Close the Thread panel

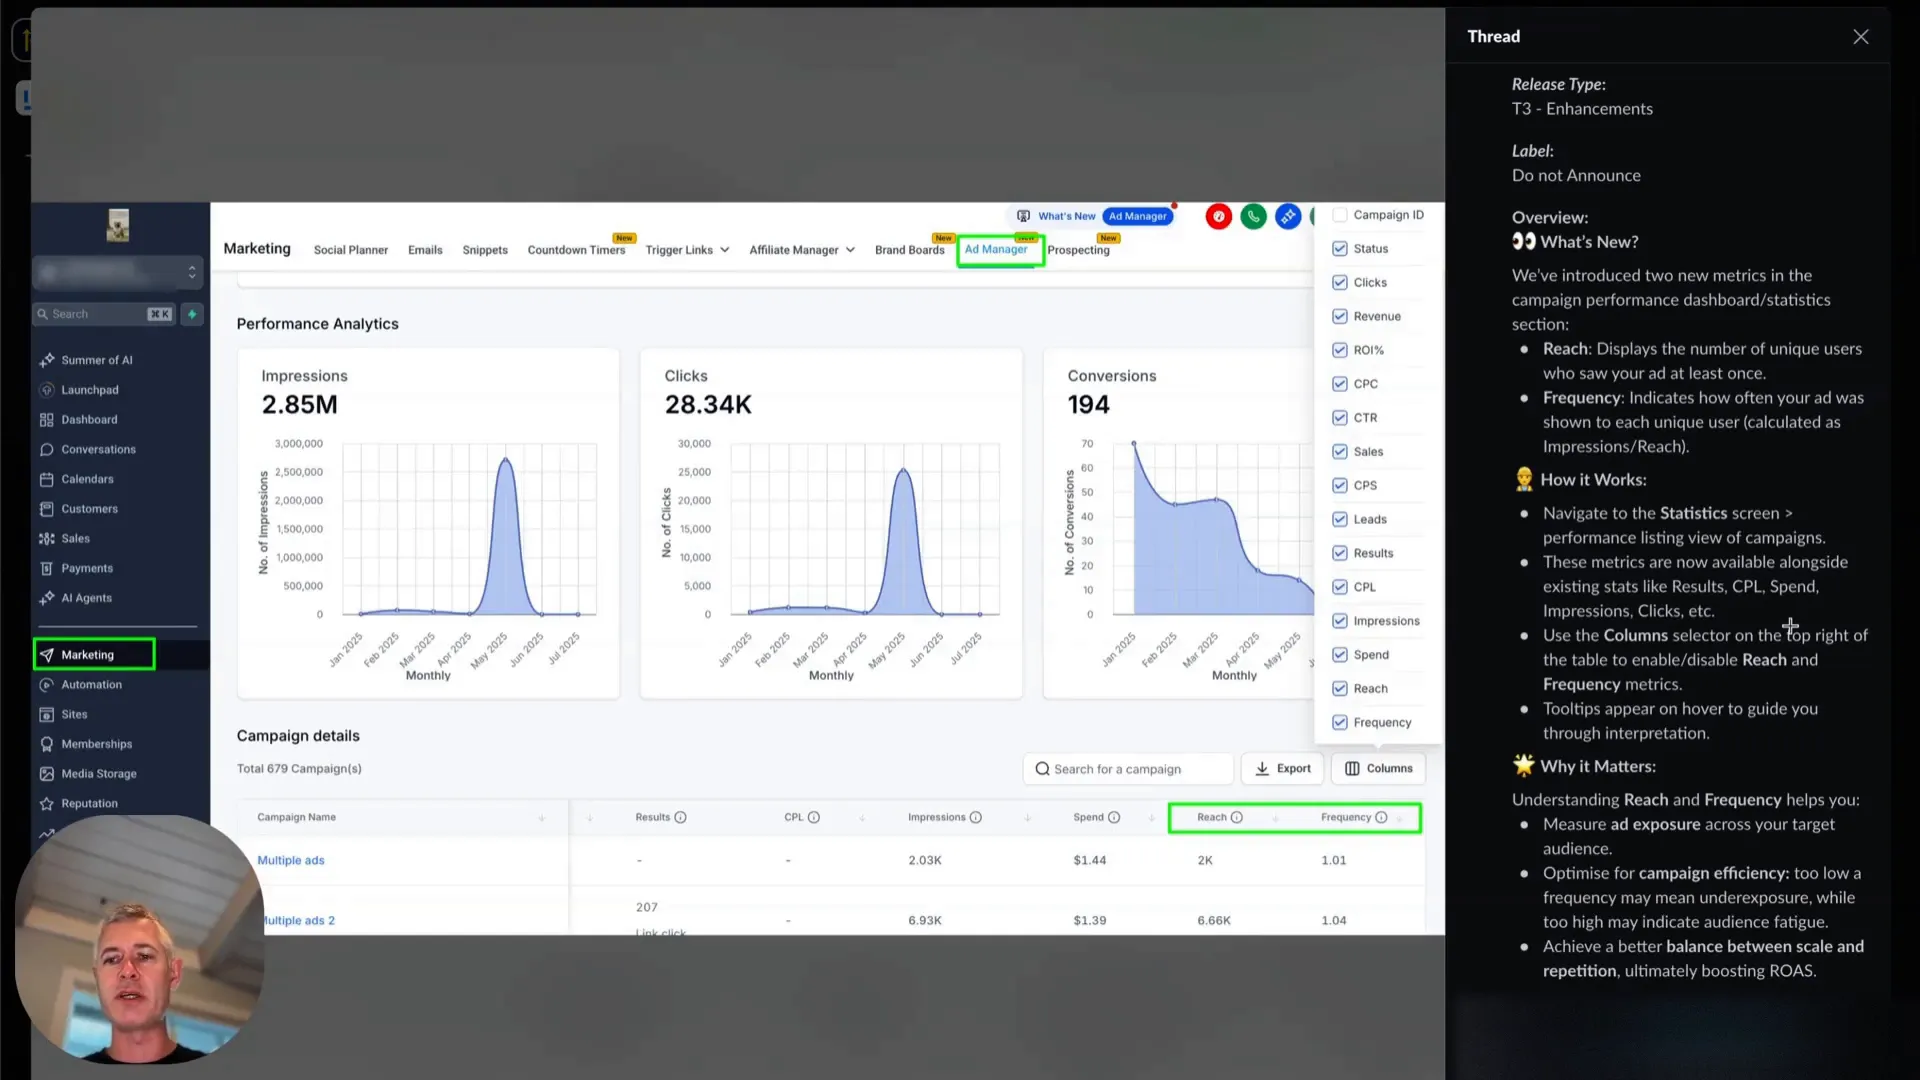(x=1860, y=37)
